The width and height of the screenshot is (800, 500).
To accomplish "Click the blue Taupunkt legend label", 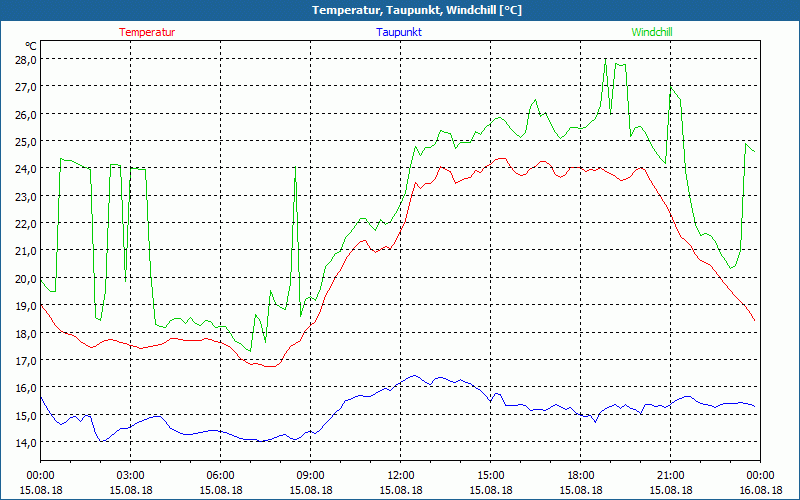I will 399,32.
